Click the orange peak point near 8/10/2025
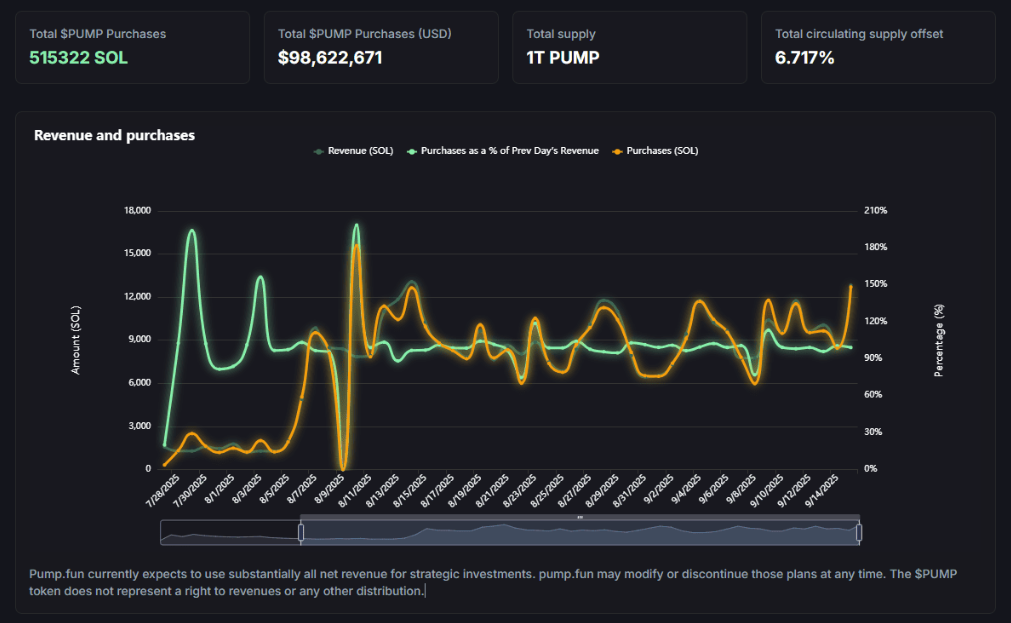 point(357,246)
